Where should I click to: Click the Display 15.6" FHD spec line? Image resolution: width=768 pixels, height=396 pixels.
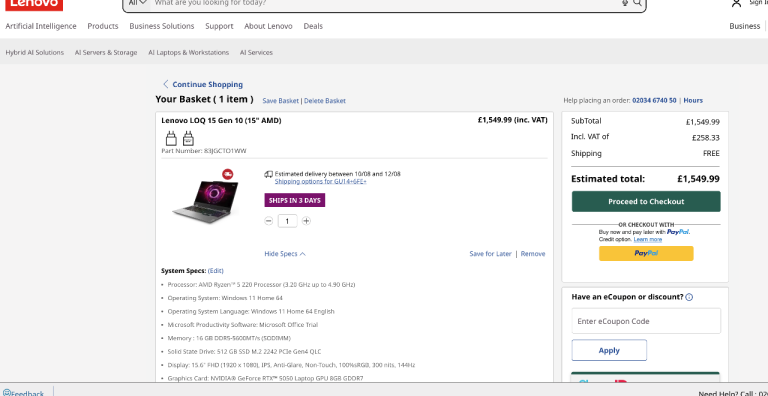coord(291,365)
